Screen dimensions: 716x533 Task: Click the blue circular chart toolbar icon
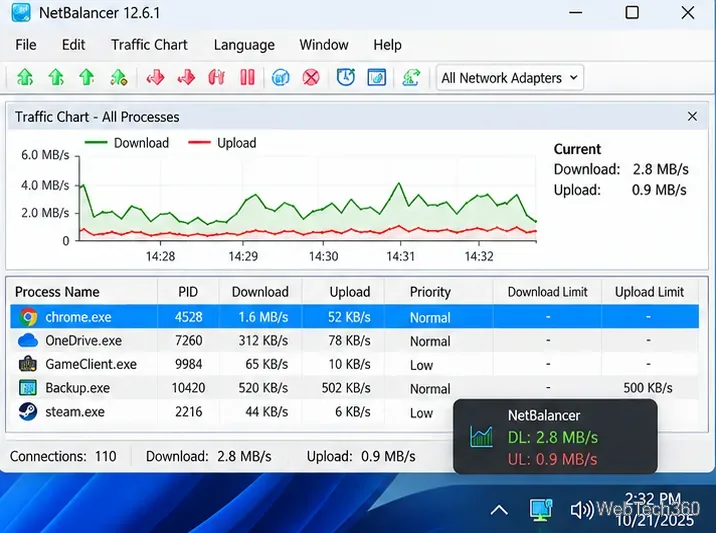click(x=280, y=78)
